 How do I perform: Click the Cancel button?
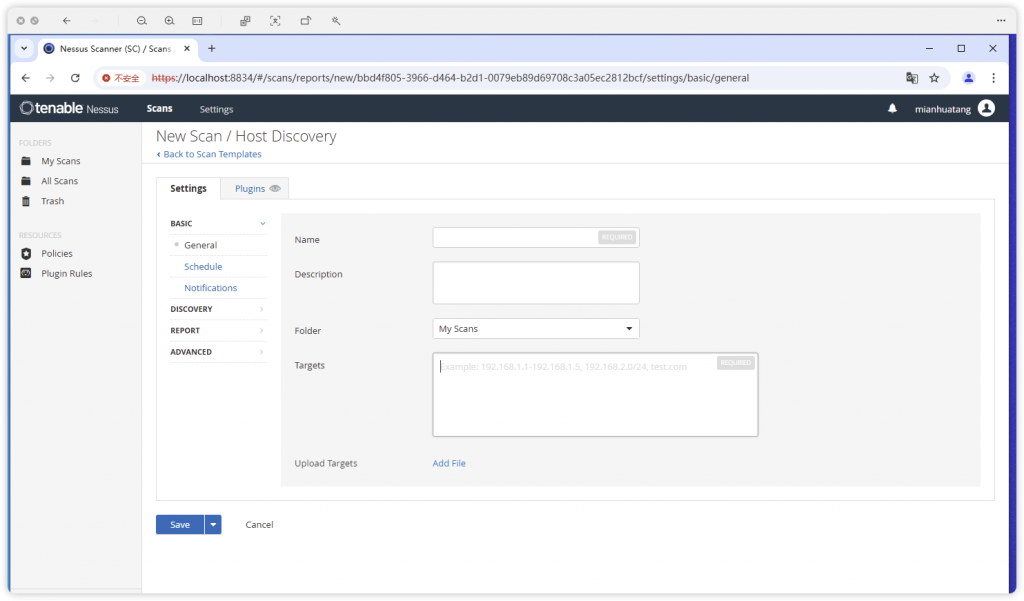pos(259,524)
